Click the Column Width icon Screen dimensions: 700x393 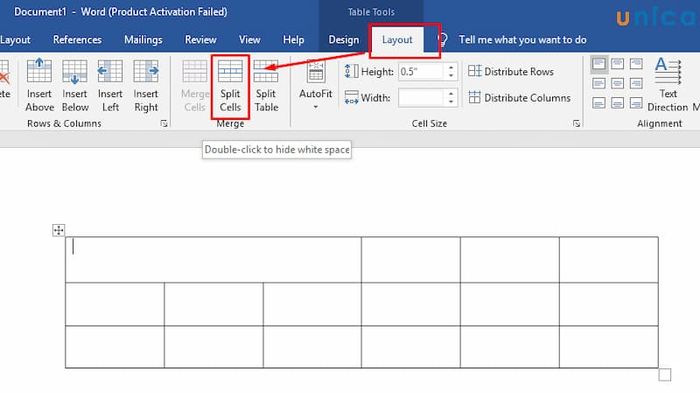pos(352,97)
